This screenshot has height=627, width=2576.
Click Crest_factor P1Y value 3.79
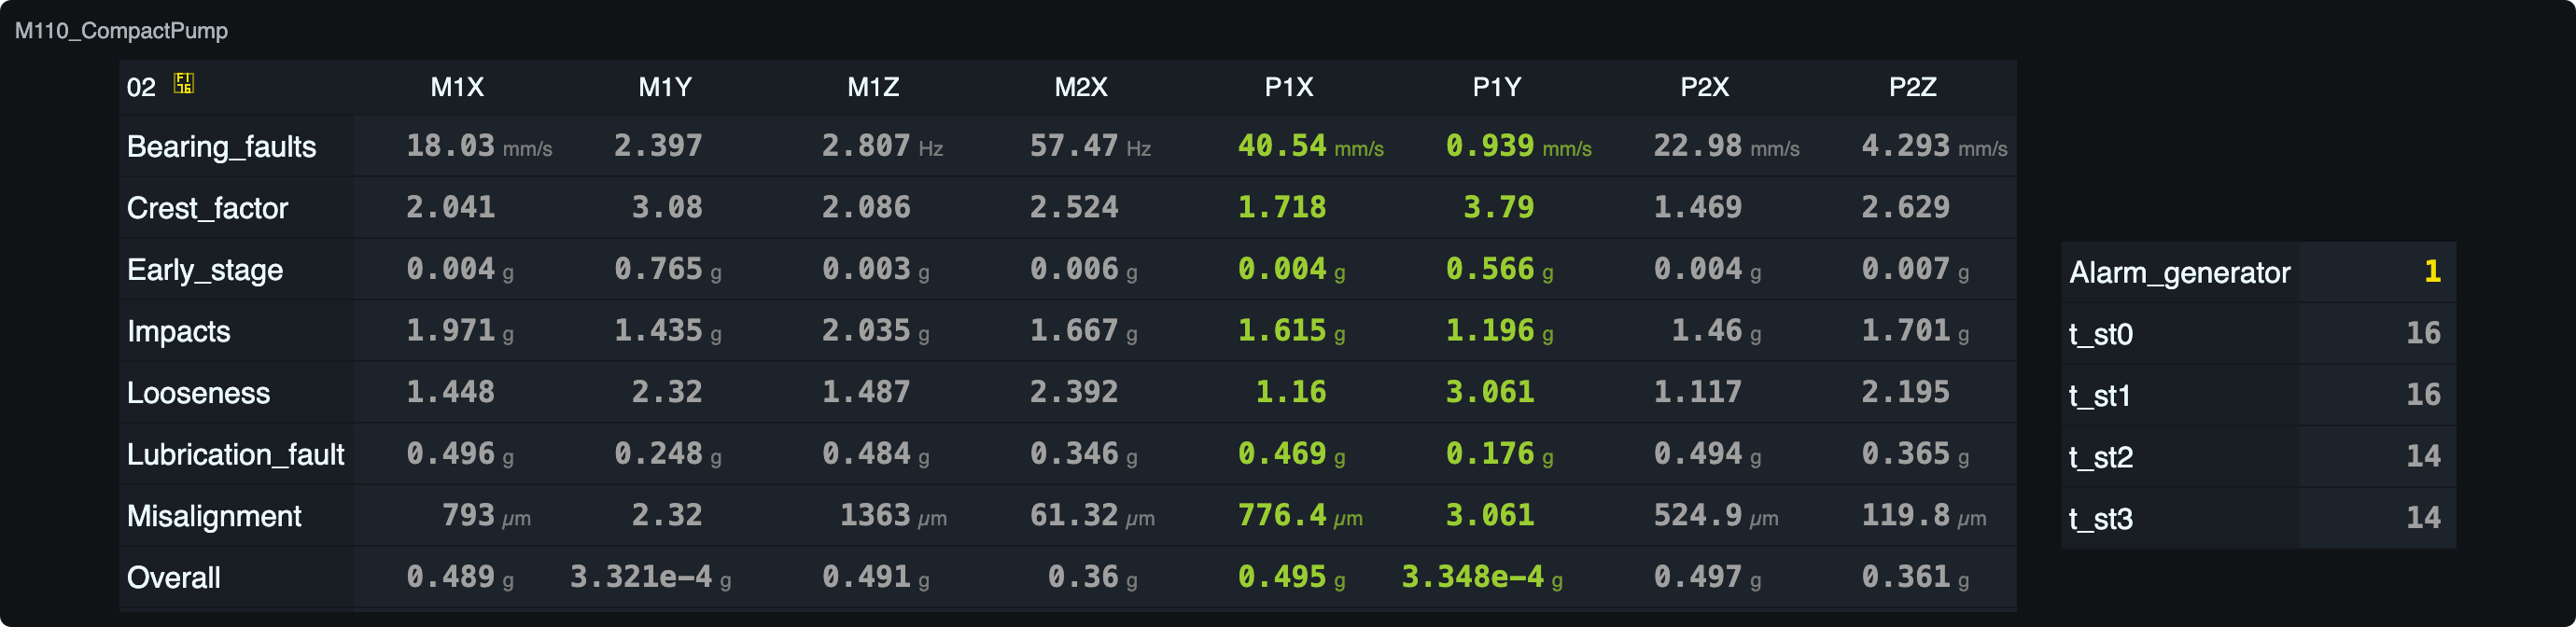[1499, 207]
